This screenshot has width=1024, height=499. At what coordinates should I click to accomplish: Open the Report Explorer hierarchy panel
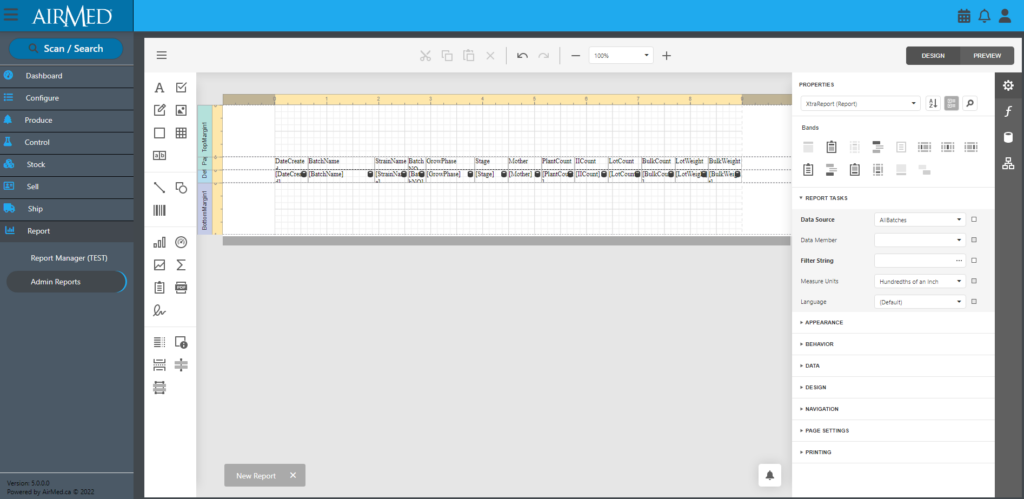tap(1008, 163)
